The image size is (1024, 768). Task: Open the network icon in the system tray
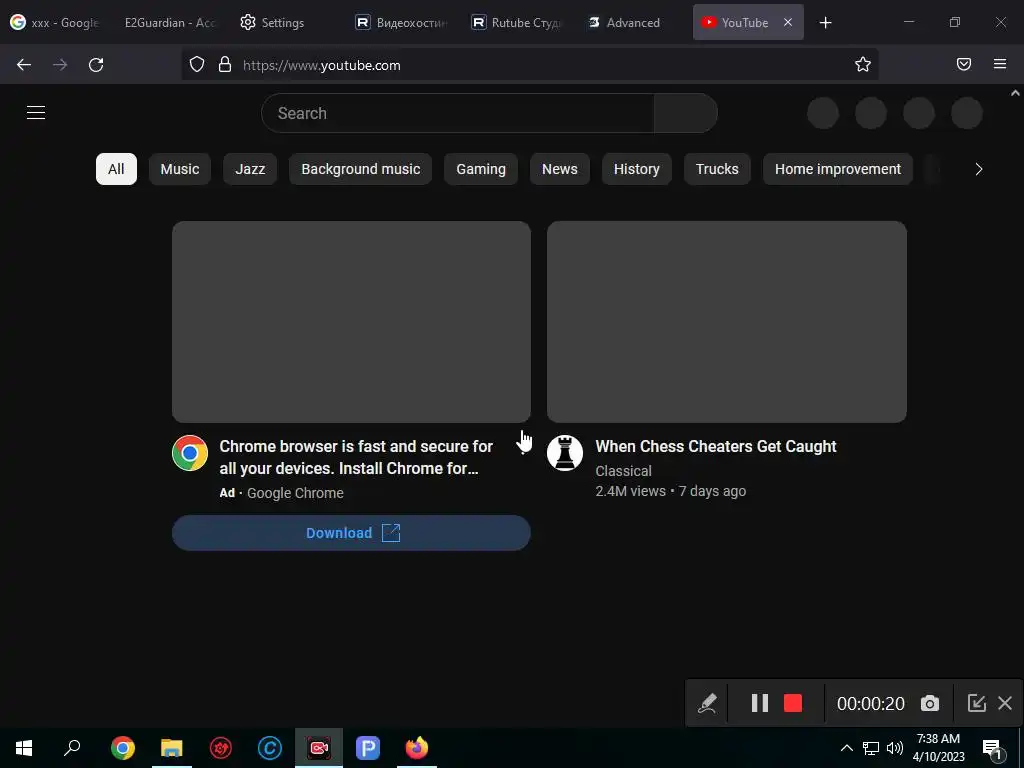click(871, 748)
